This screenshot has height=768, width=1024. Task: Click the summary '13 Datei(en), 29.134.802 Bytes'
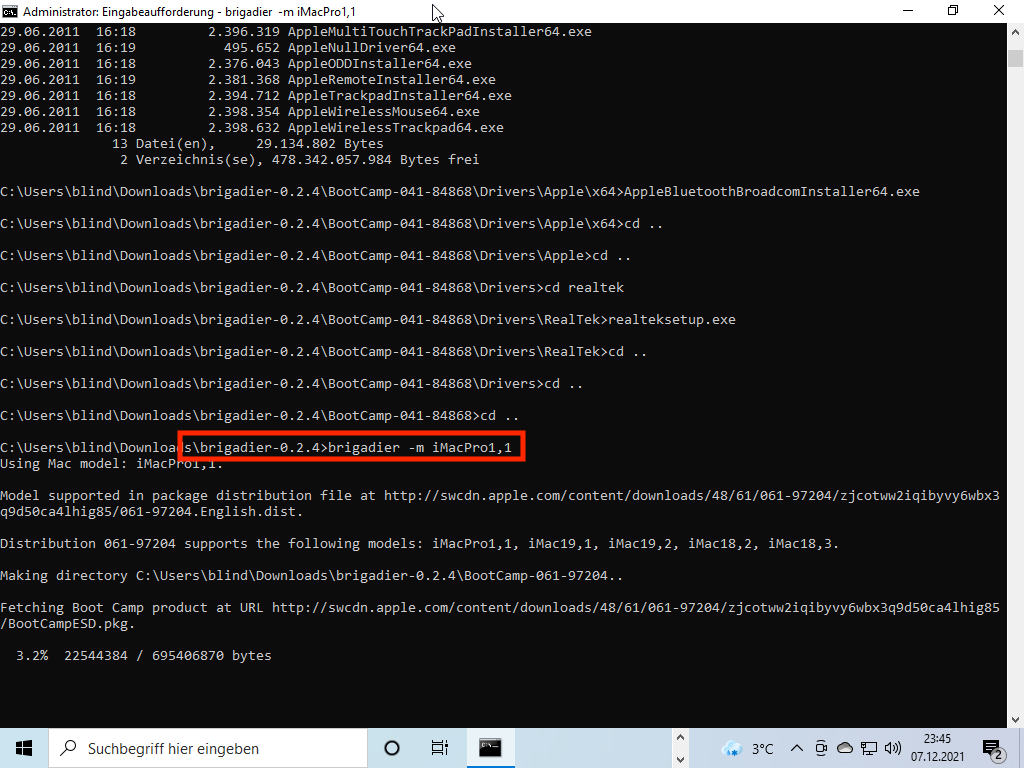pyautogui.click(x=248, y=144)
